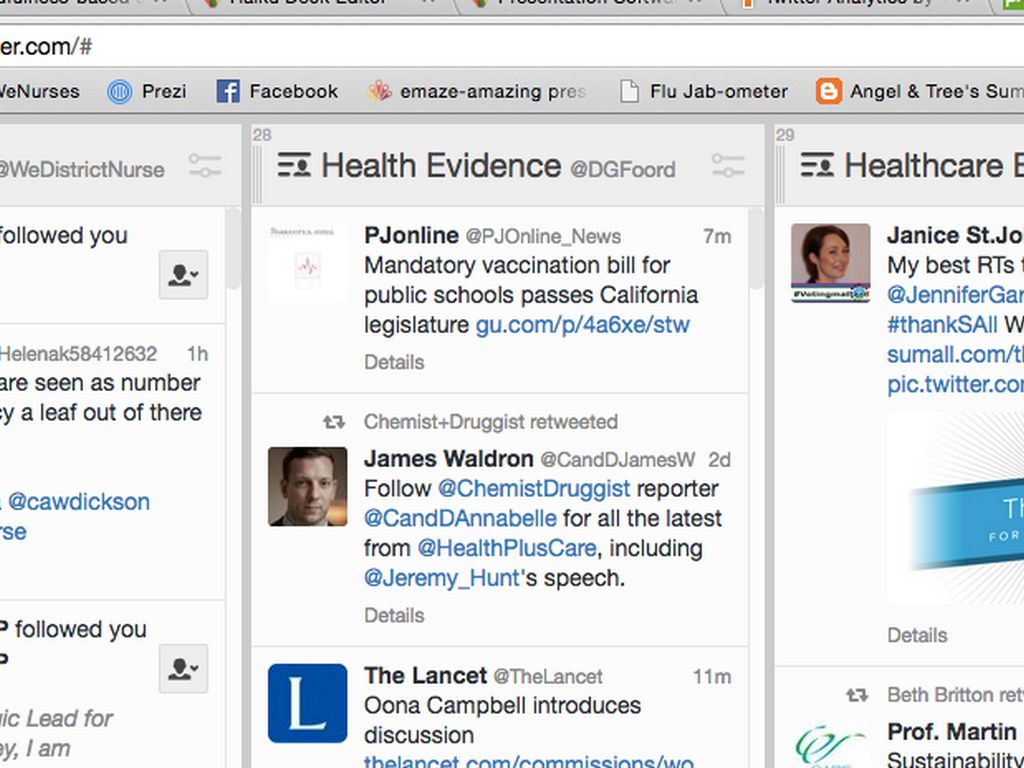The width and height of the screenshot is (1024, 768).
Task: Click The Lancet profile avatar
Action: point(308,703)
